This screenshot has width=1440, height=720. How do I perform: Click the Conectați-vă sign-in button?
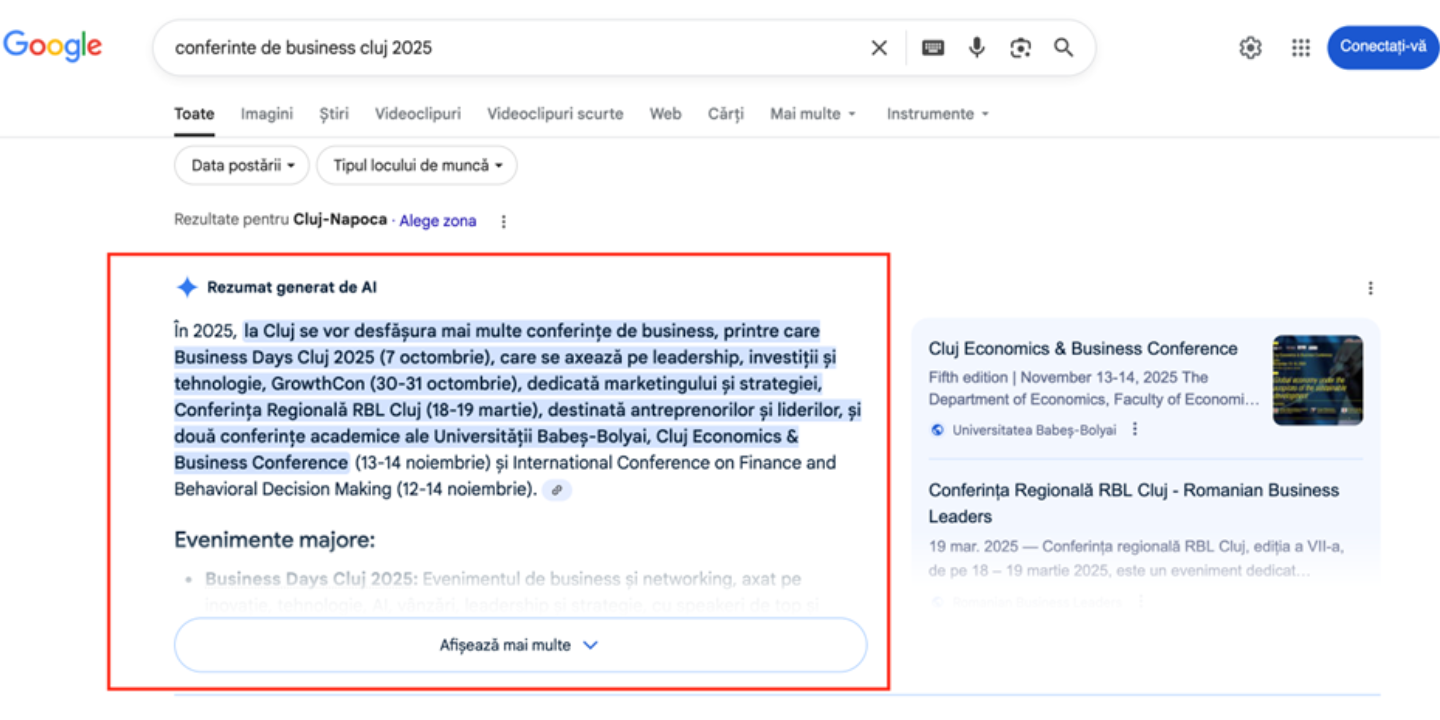[1382, 47]
